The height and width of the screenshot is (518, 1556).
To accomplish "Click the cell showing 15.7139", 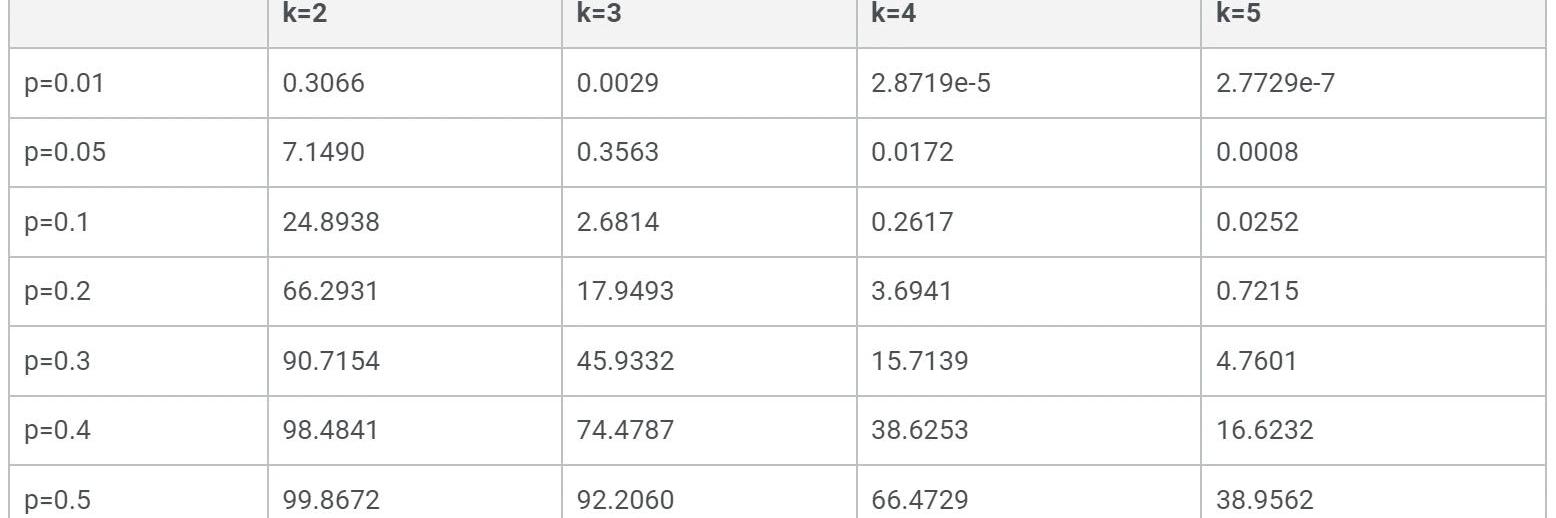I will [1029, 358].
